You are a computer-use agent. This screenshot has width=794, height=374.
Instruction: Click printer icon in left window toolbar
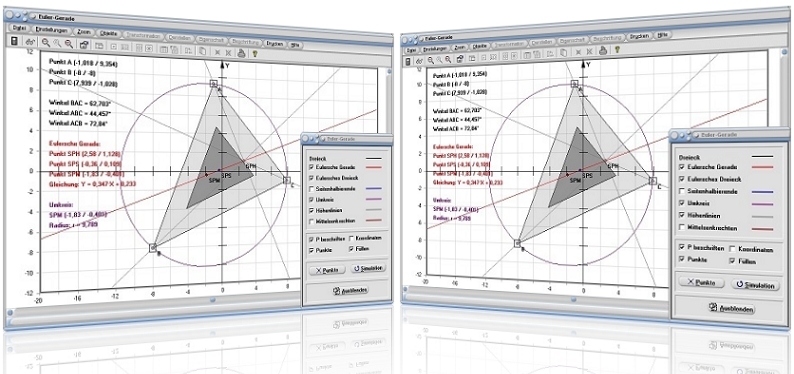pyautogui.click(x=242, y=52)
